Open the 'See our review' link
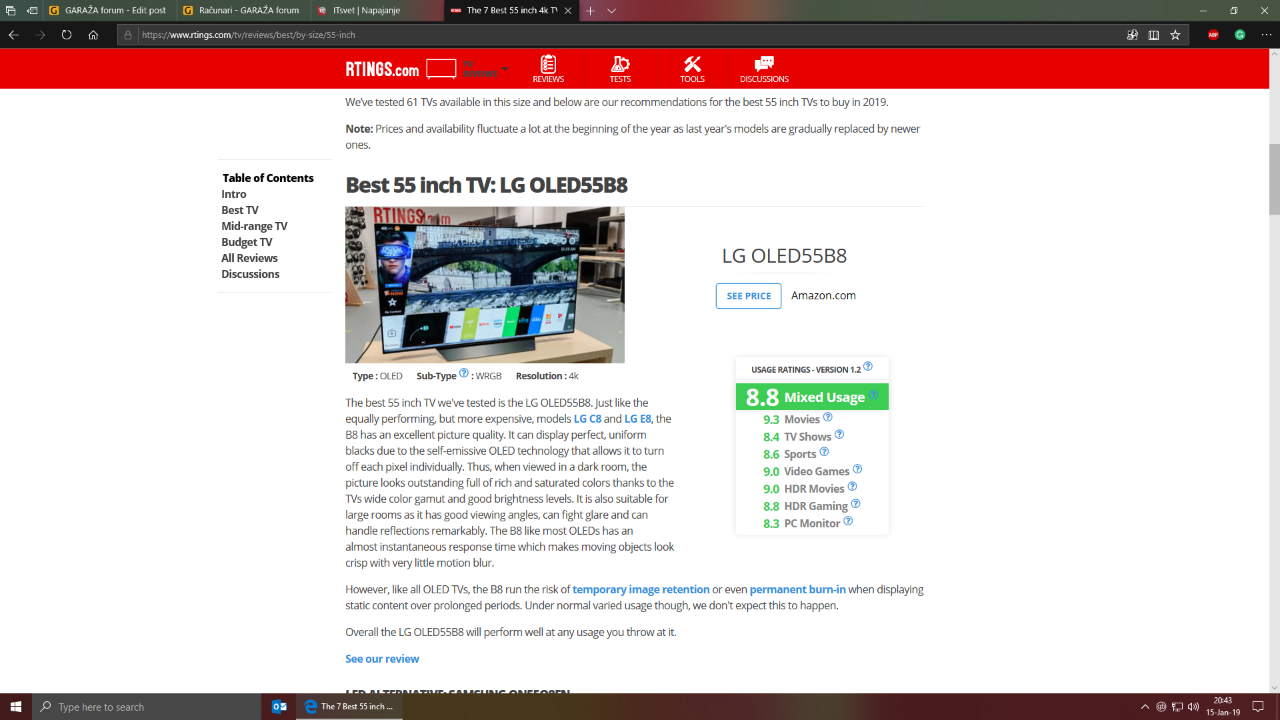 tap(382, 659)
